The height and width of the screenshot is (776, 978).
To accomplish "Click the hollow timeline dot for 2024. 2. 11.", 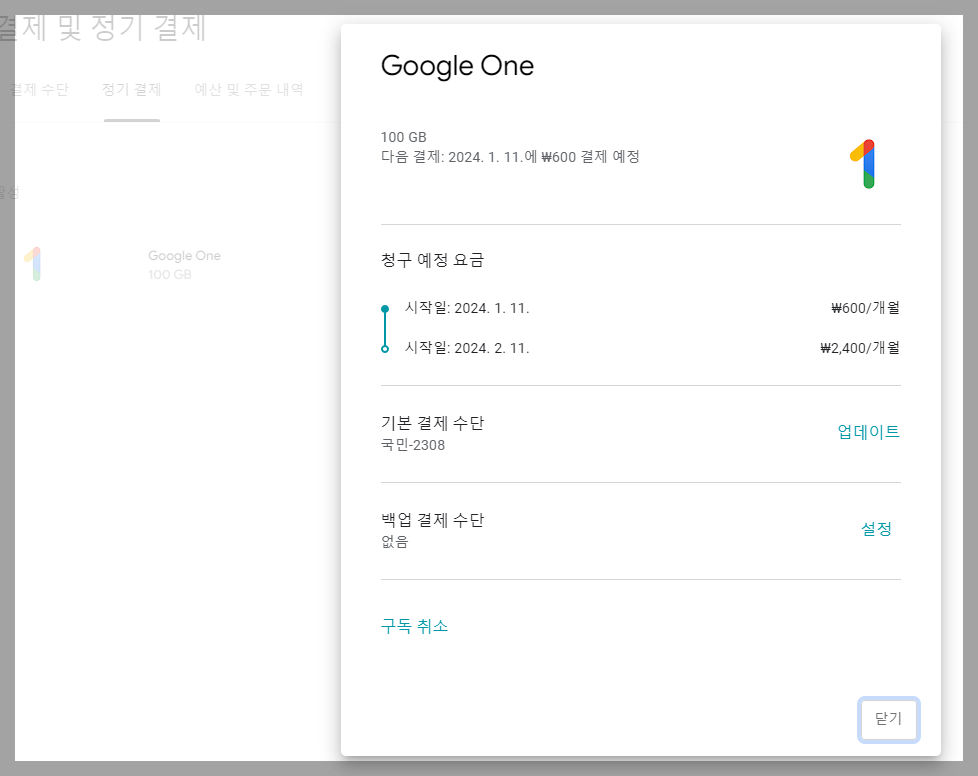I will coord(385,349).
